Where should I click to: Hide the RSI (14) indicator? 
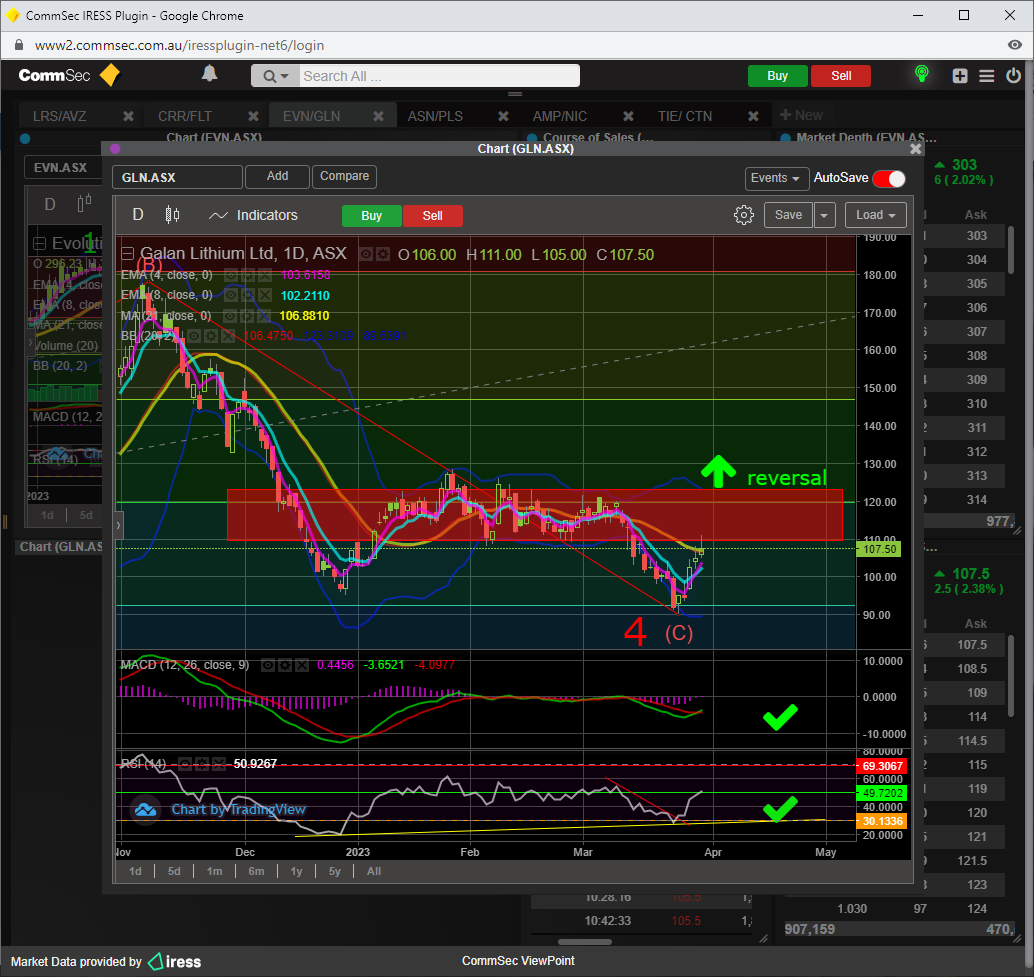point(185,764)
